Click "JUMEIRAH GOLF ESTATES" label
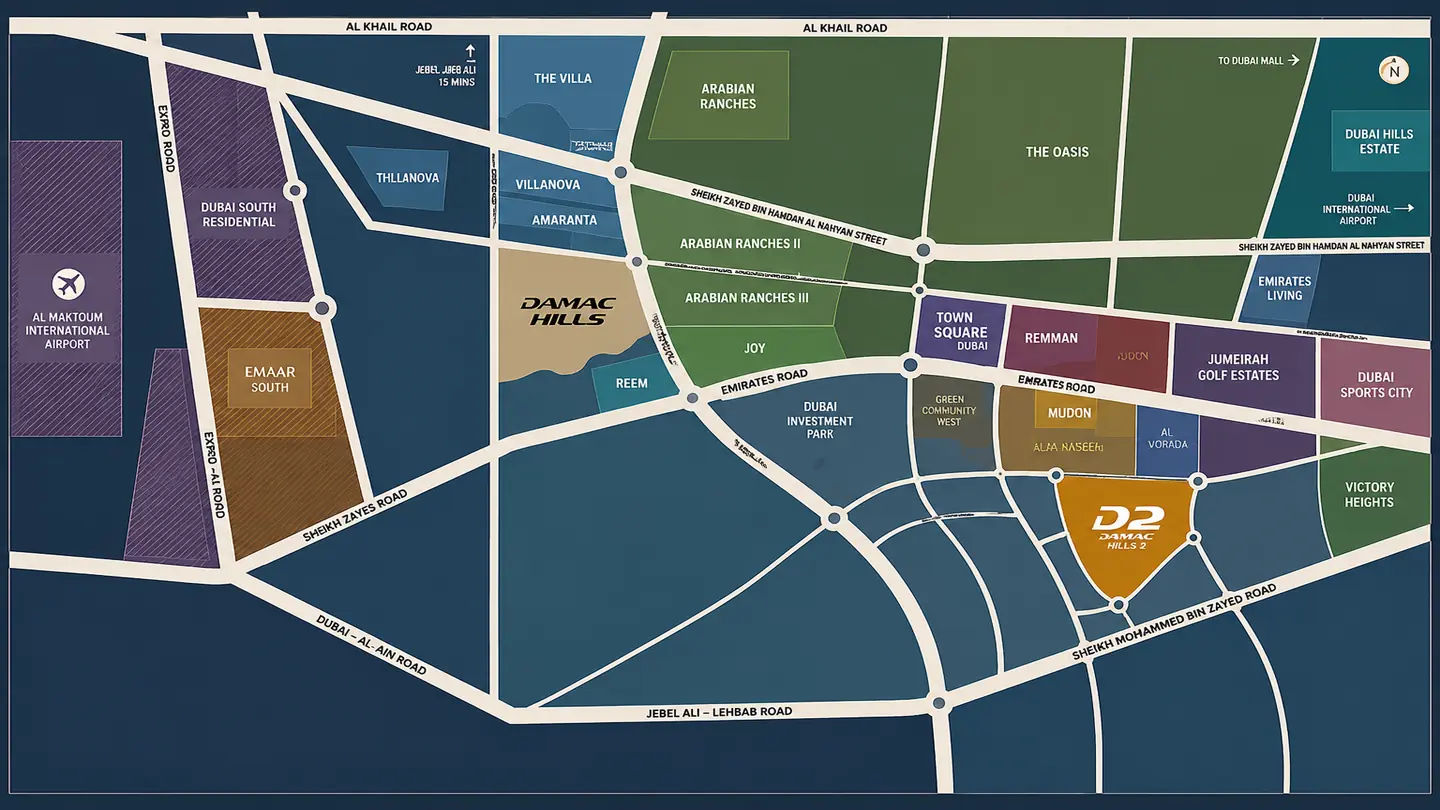This screenshot has height=810, width=1440. pos(1238,367)
